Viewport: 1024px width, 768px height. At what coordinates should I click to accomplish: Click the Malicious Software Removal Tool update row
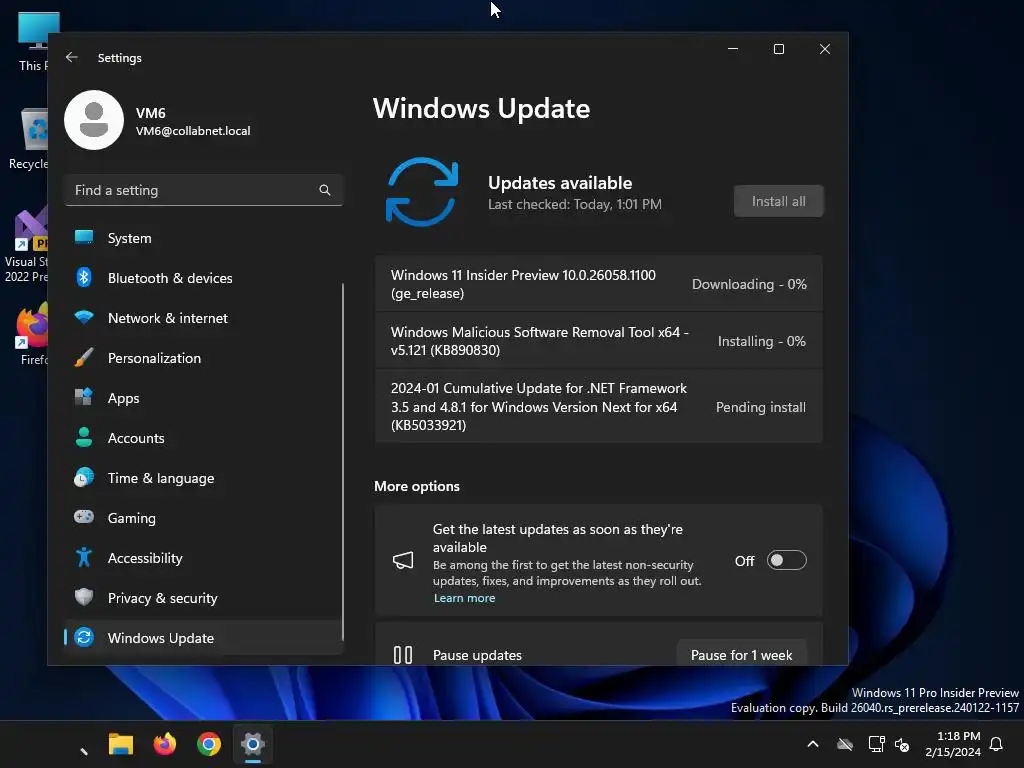click(598, 341)
